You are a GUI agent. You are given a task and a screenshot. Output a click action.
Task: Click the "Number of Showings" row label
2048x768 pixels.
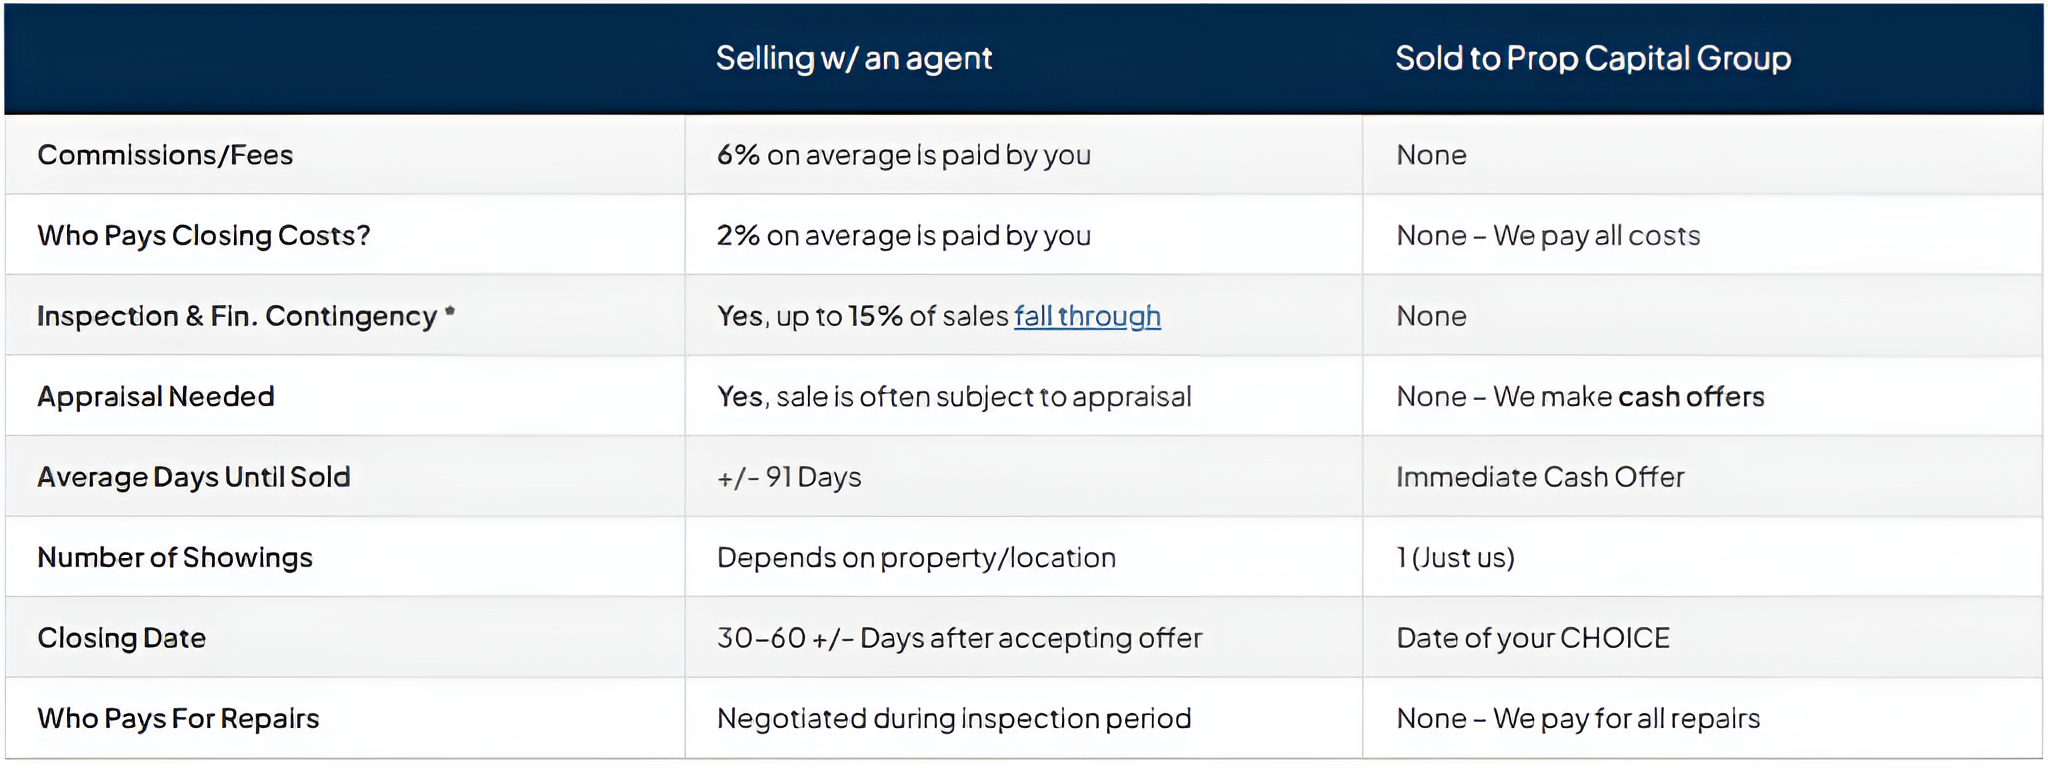coord(175,558)
